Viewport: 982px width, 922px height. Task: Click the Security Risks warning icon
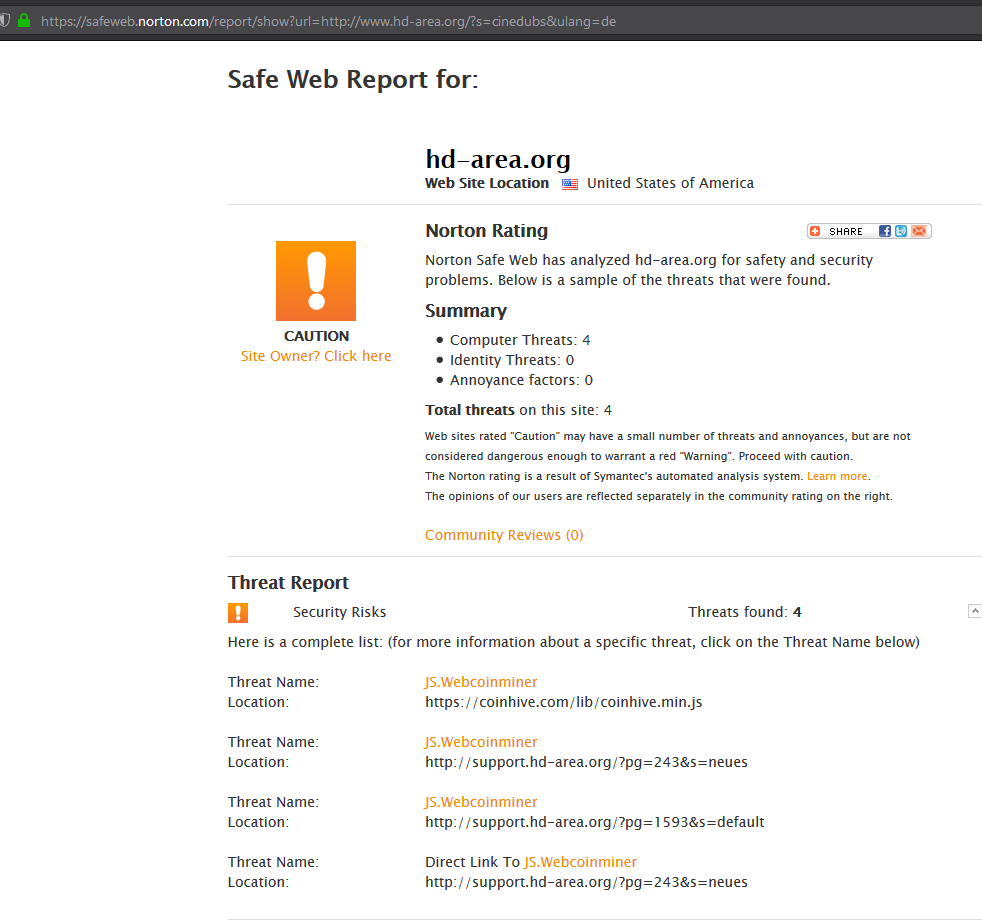tap(238, 613)
